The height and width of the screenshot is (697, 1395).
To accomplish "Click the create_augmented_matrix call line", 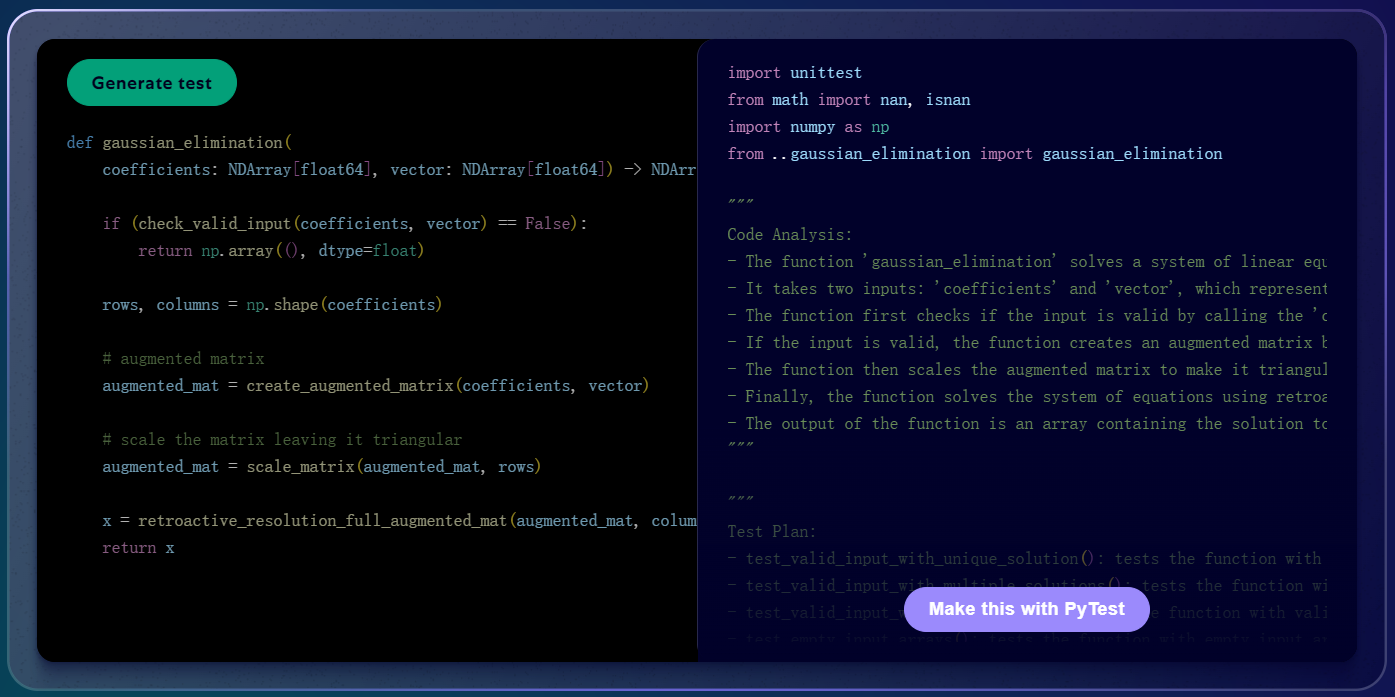I will click(x=375, y=386).
